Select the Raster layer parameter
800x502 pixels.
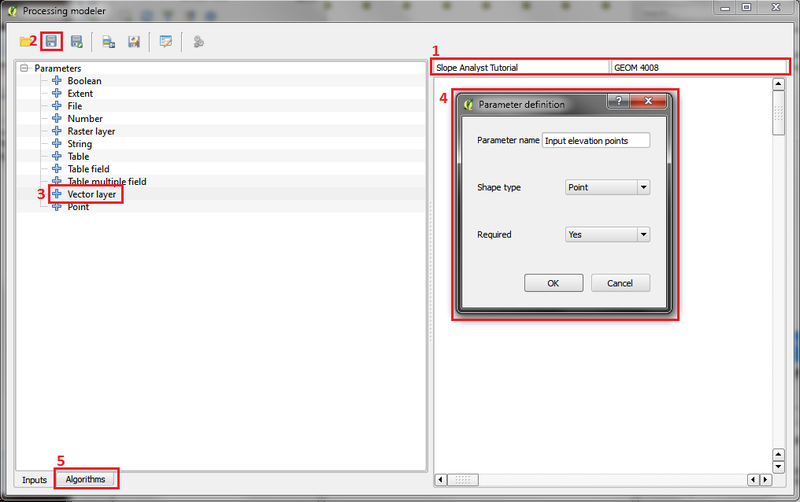(91, 131)
